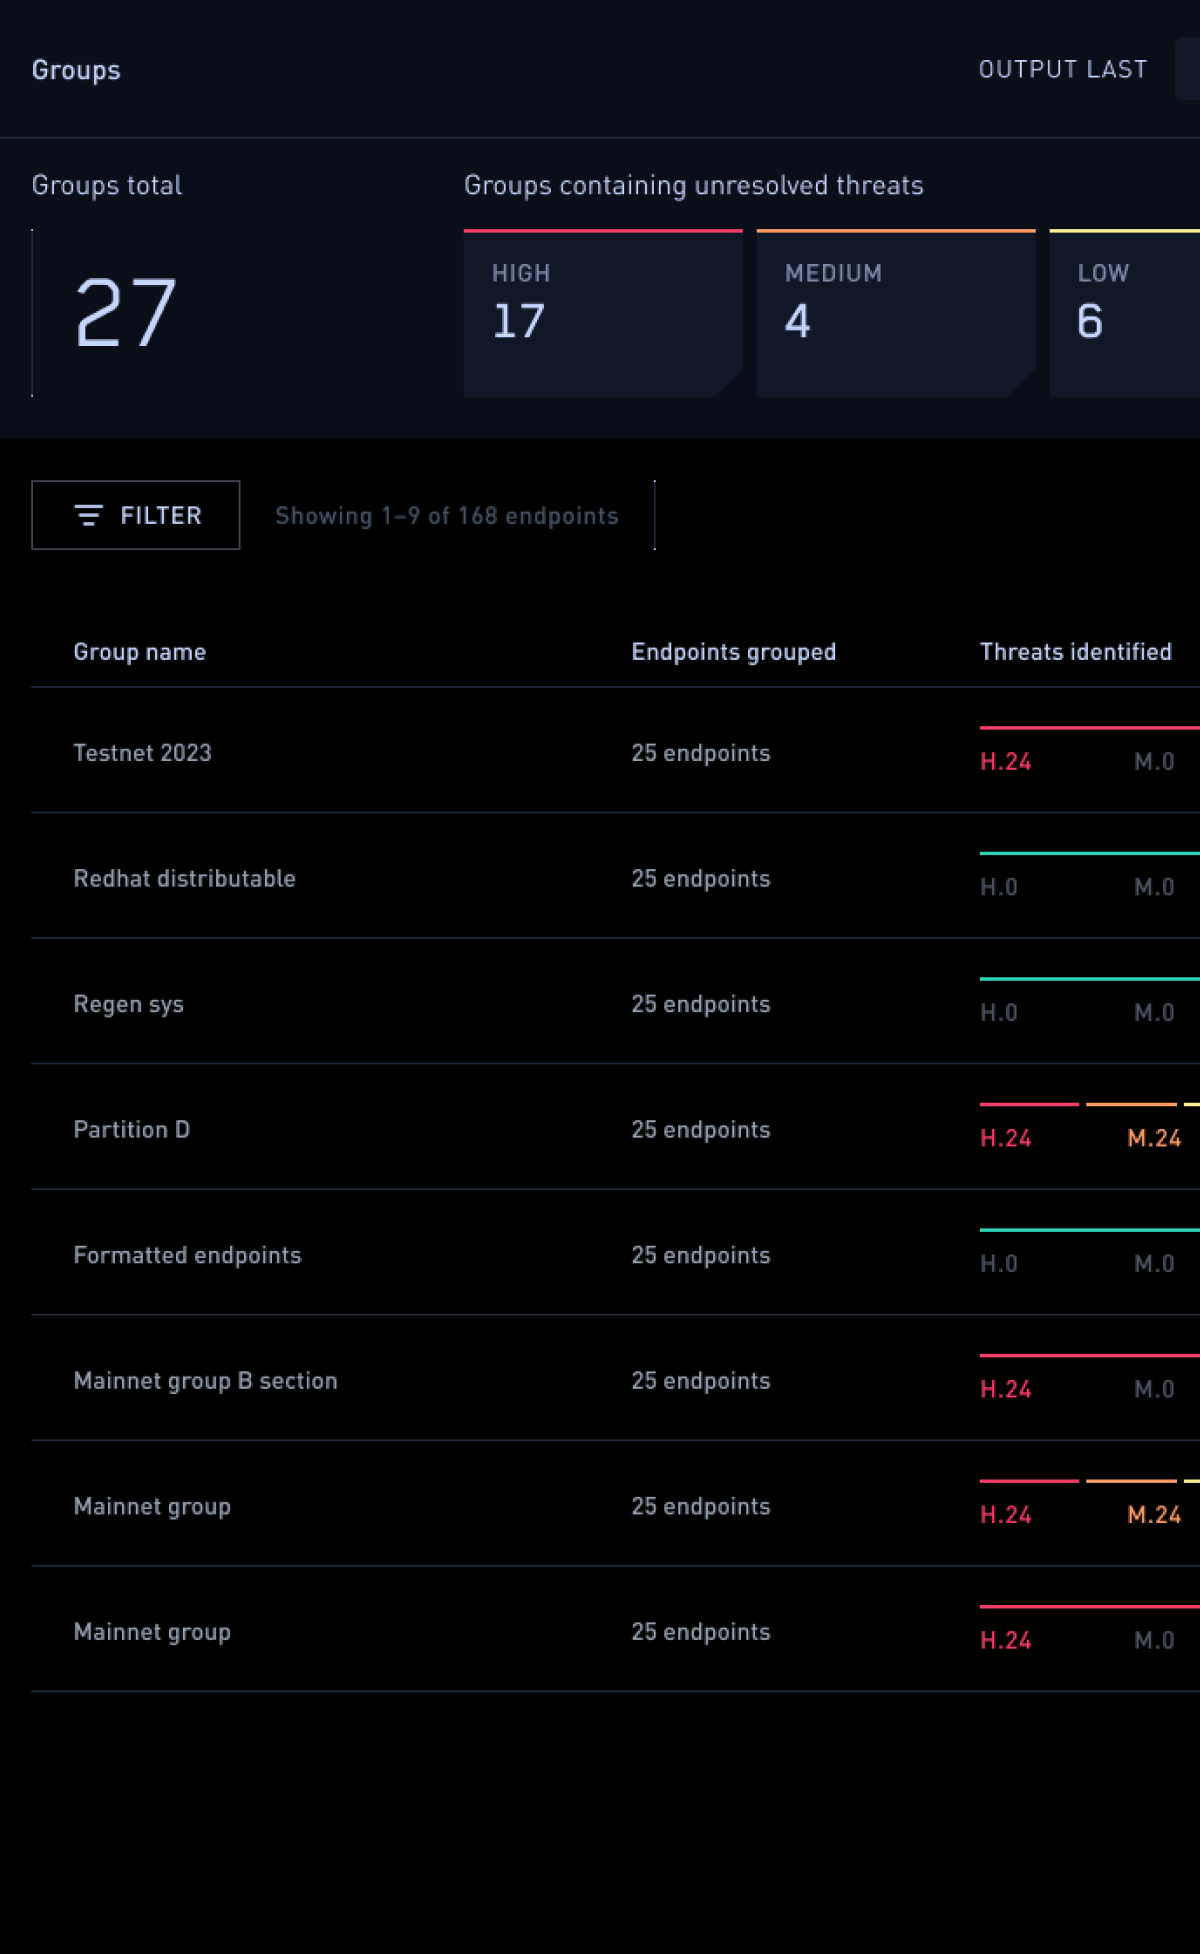The width and height of the screenshot is (1200, 1954).
Task: Open the Formatted endpoints group
Action: [x=188, y=1256]
